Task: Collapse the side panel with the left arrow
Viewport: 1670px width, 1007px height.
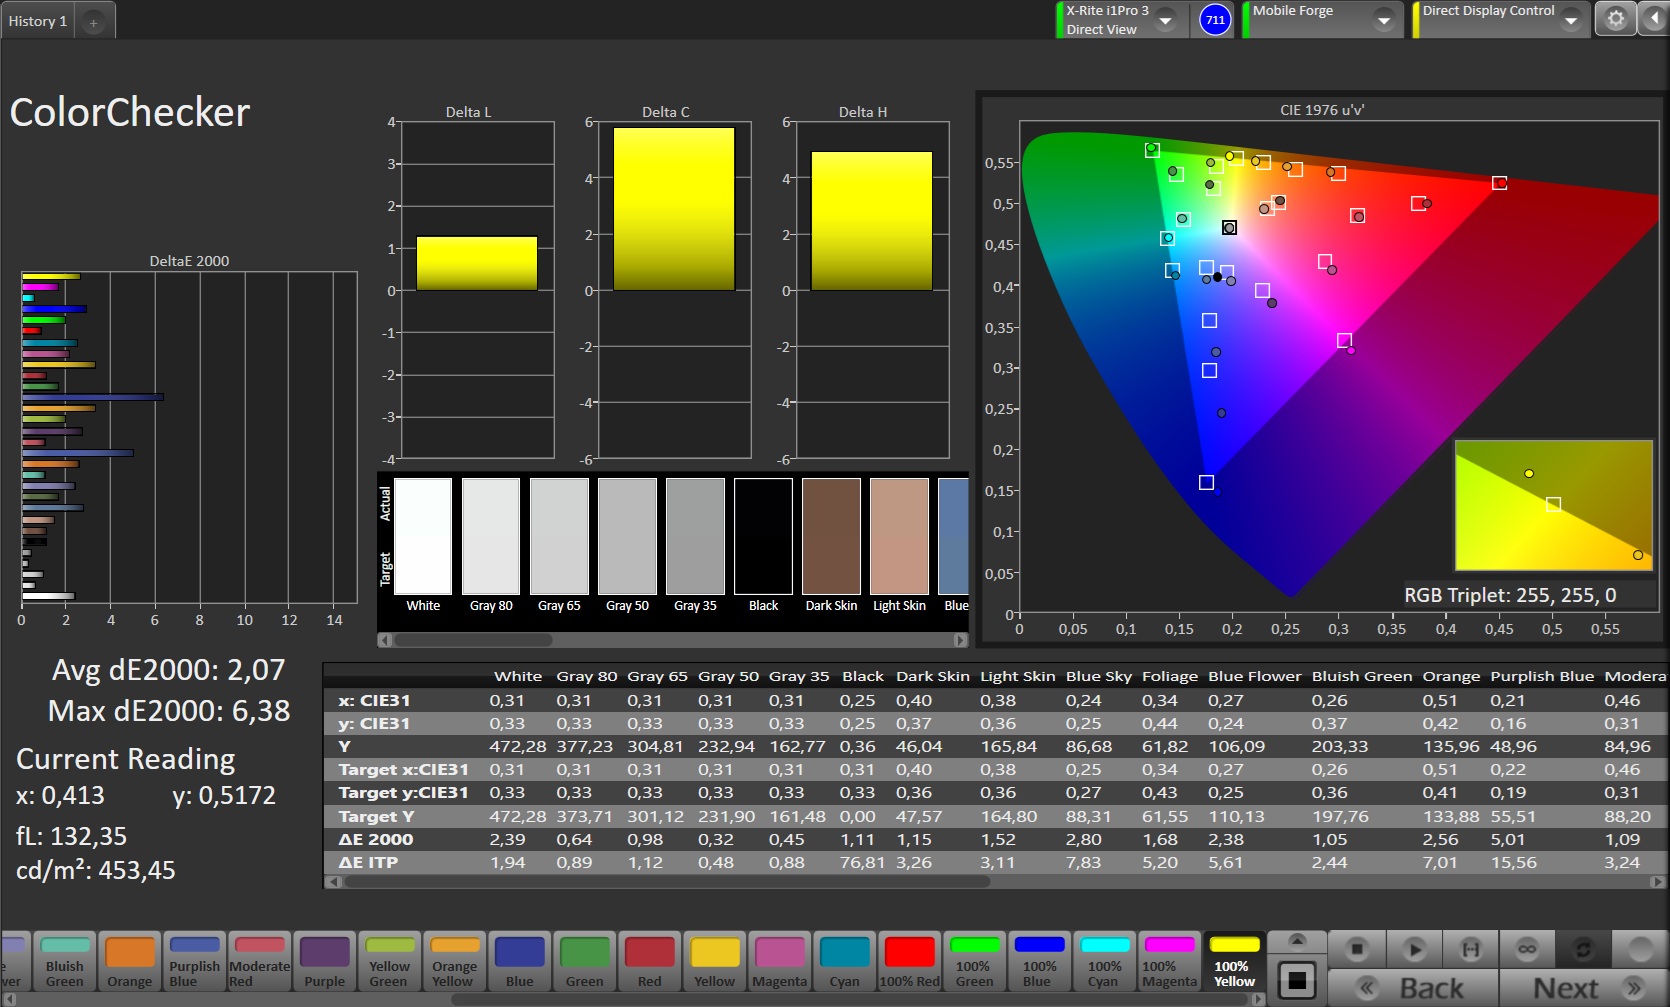Action: point(1655,19)
